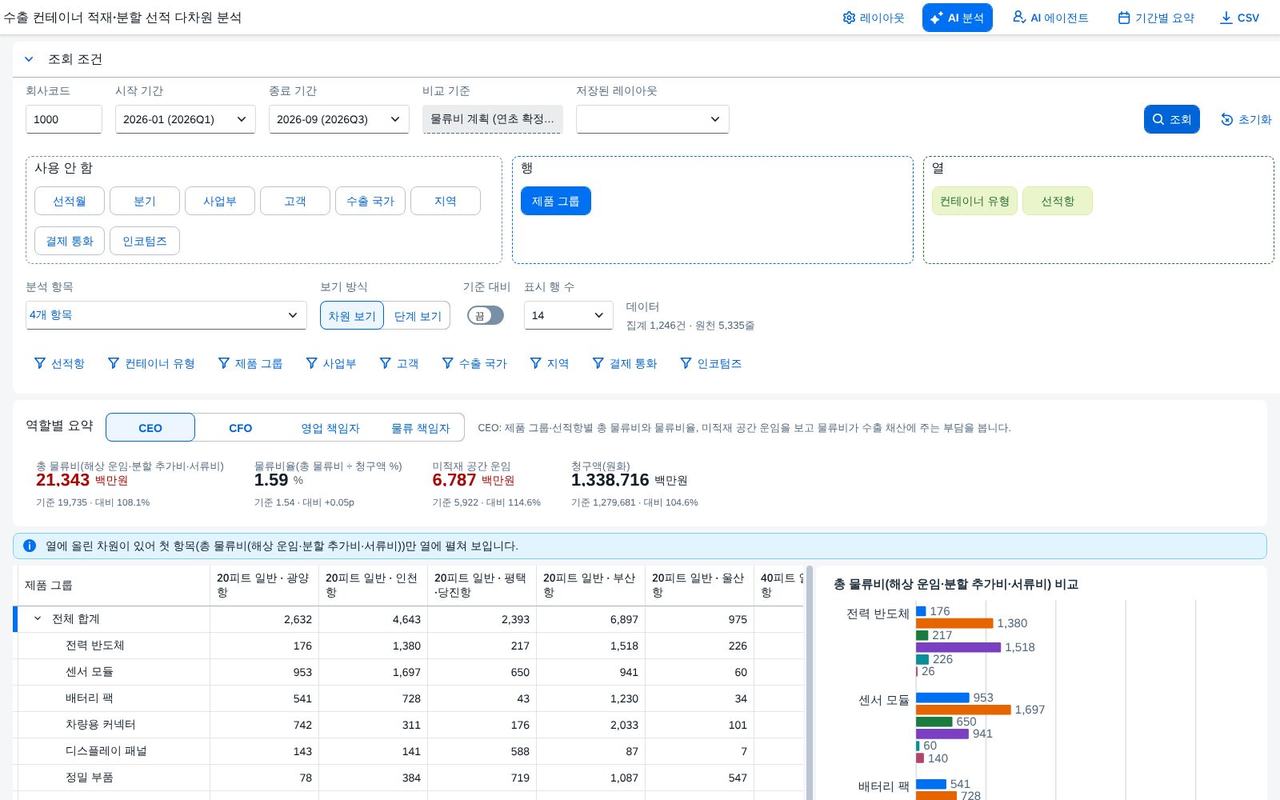Open the AI 에이전트 person icon
1280x800 pixels.
coord(1019,17)
